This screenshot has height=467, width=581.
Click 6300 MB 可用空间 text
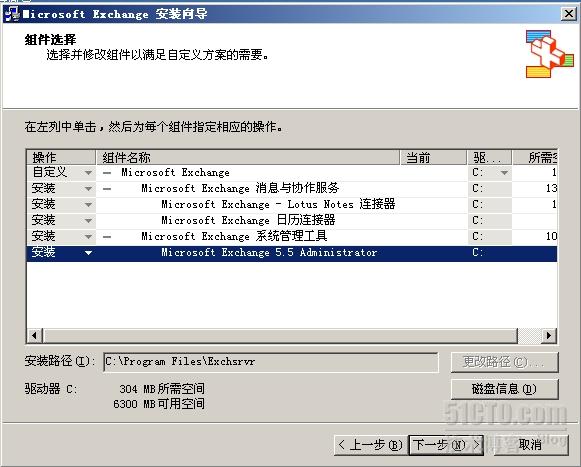pos(159,404)
